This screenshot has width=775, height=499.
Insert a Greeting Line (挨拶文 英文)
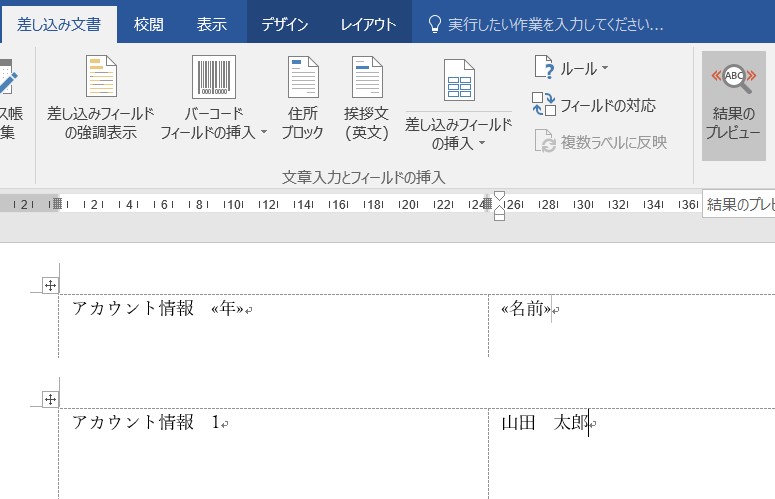pyautogui.click(x=366, y=98)
